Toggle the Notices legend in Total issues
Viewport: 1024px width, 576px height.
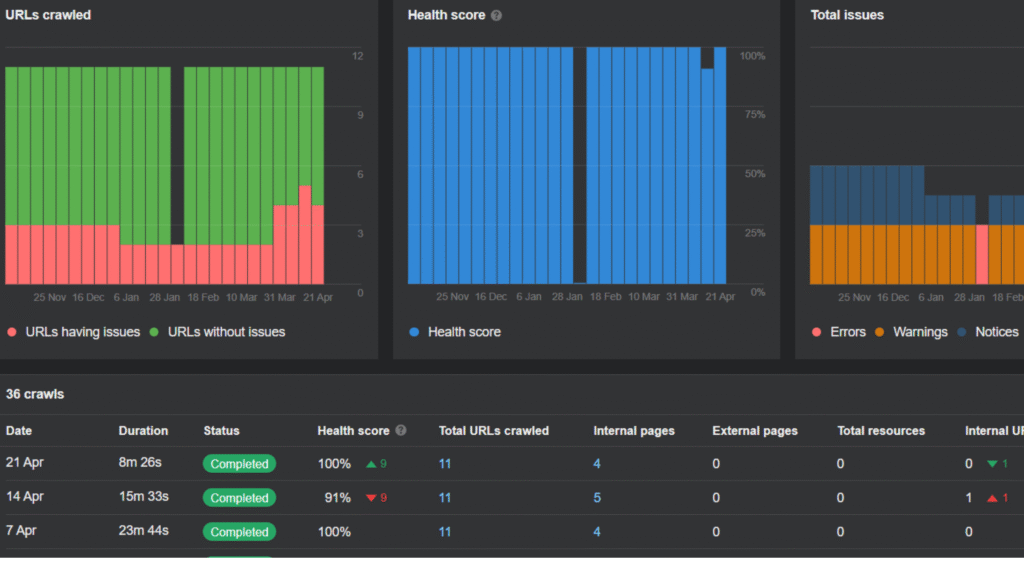pos(987,332)
